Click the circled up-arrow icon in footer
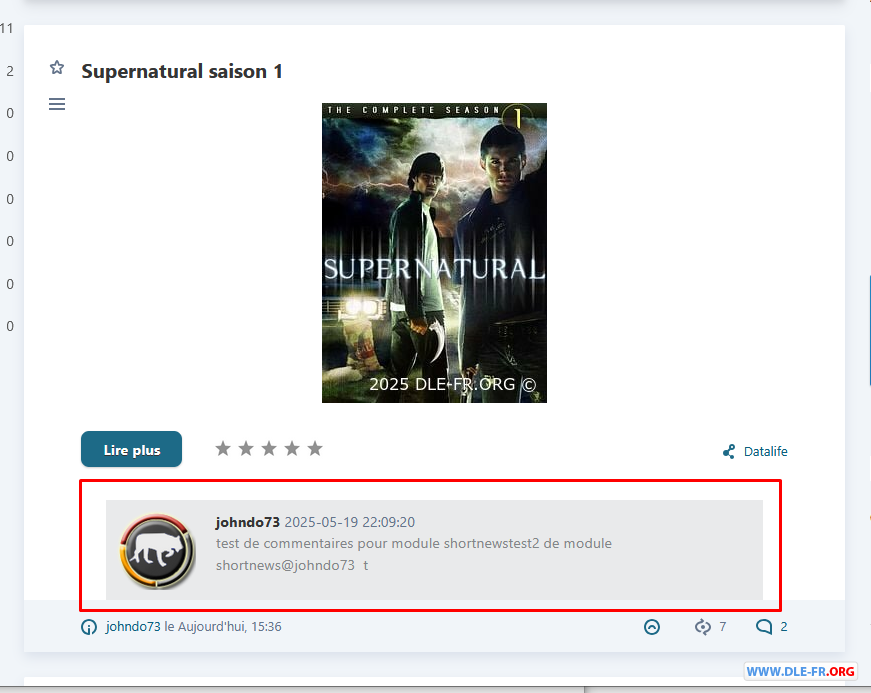Image resolution: width=871 pixels, height=693 pixels. [x=652, y=627]
